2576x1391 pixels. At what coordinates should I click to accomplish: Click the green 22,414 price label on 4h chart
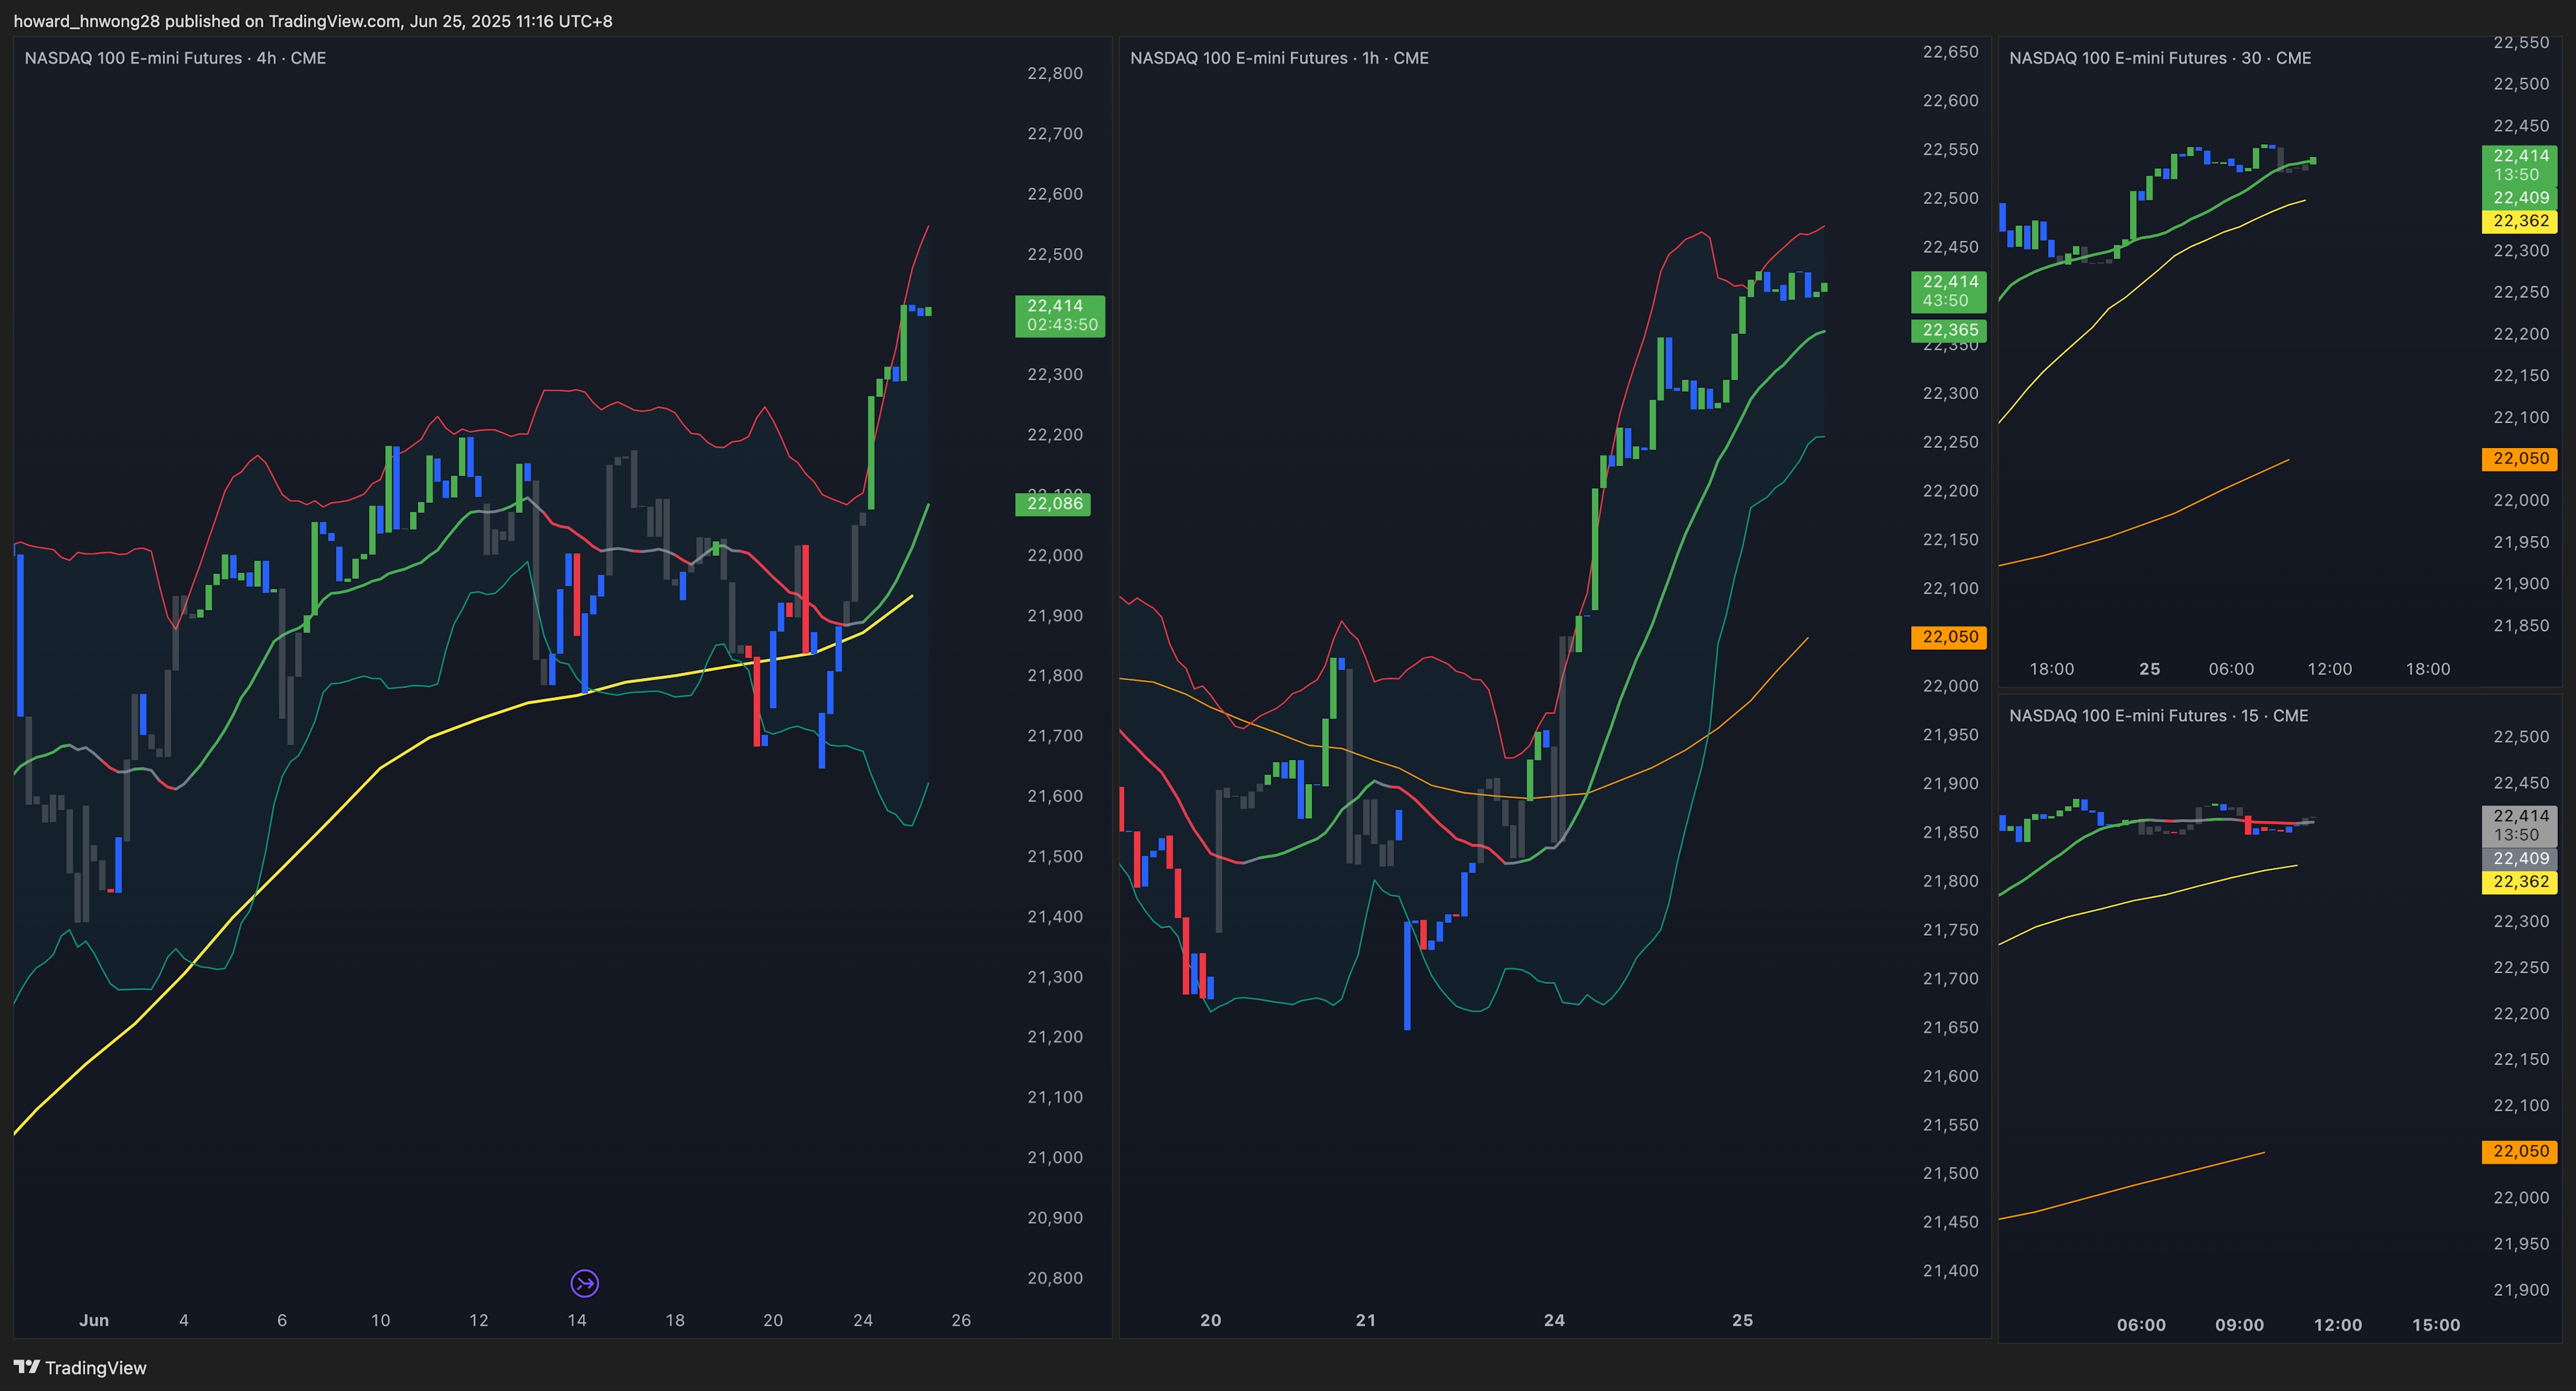1060,315
